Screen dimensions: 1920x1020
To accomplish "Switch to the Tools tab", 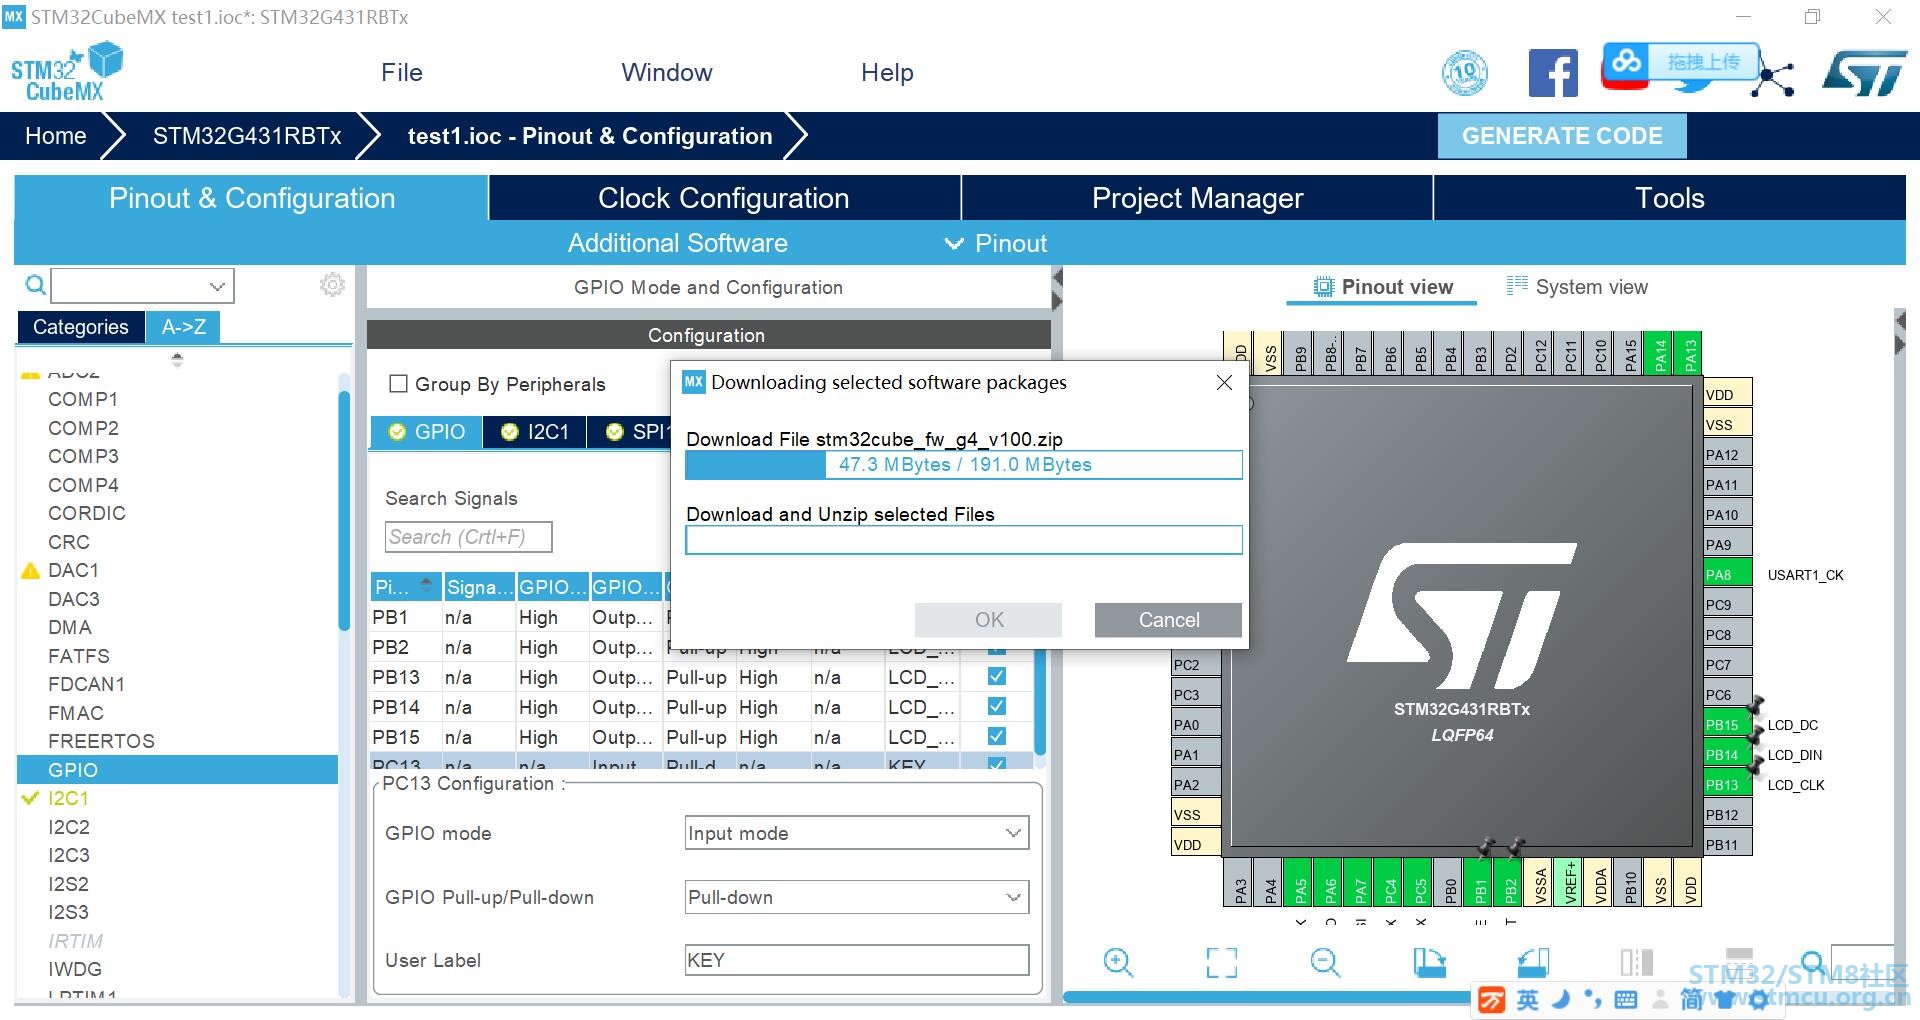I will (1670, 198).
